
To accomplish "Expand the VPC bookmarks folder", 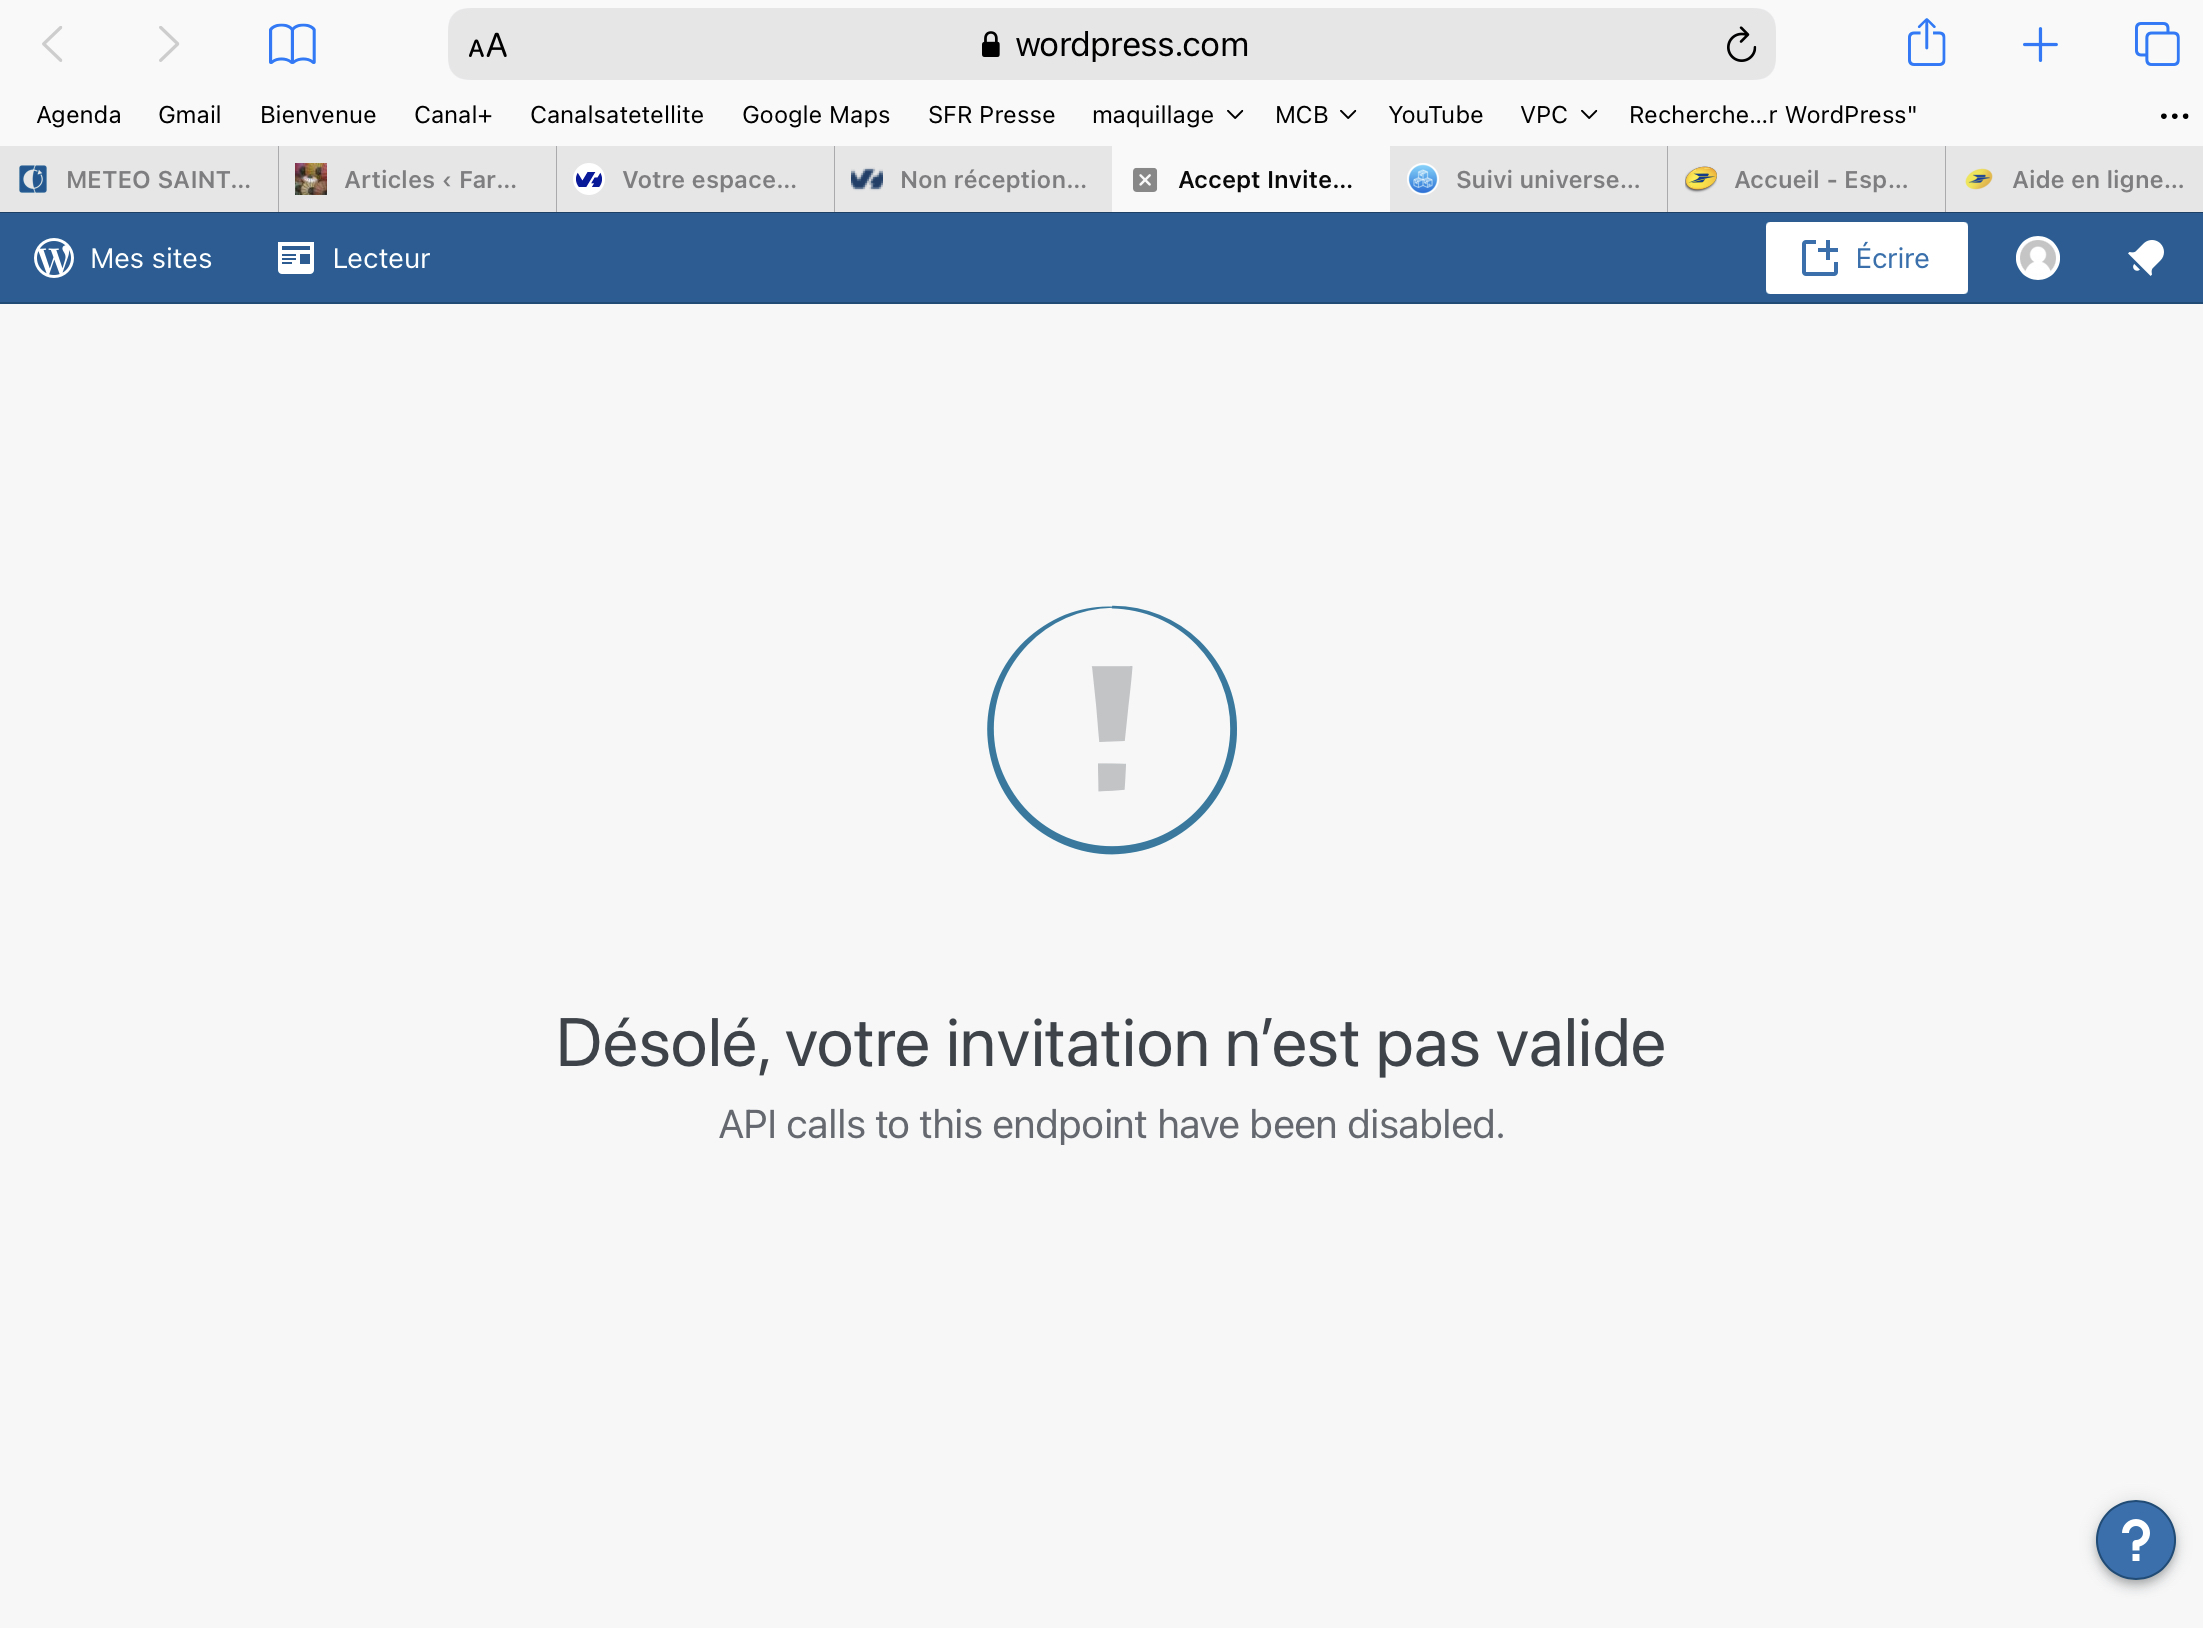I will [x=1557, y=115].
